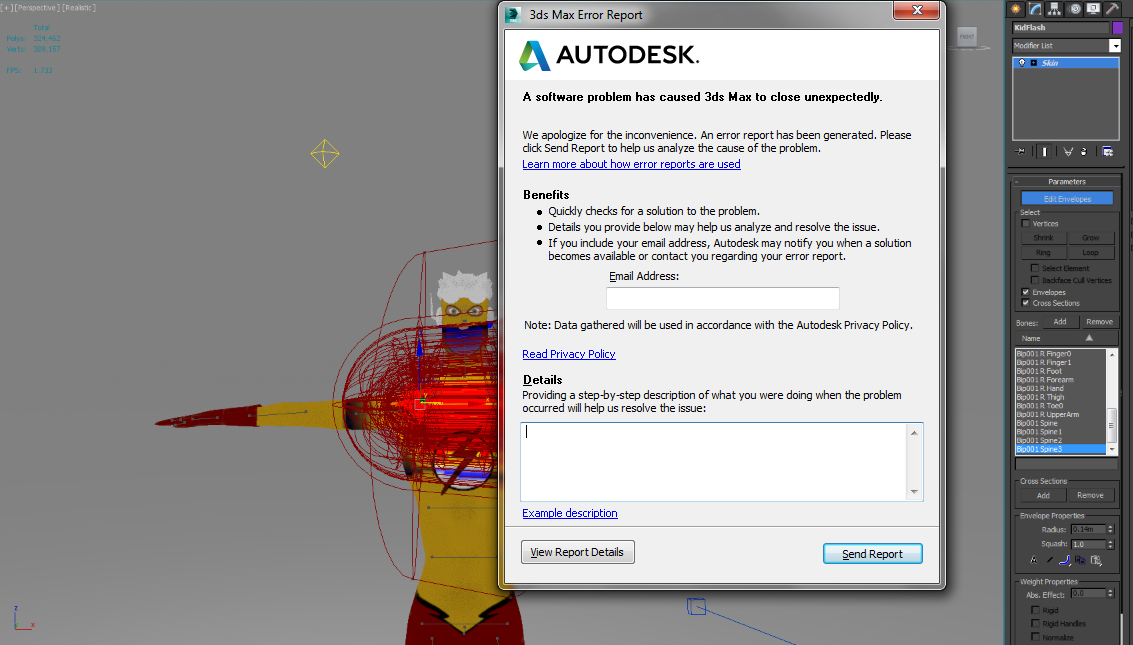
Task: Toggle Show End Result icon
Action: pyautogui.click(x=1045, y=152)
